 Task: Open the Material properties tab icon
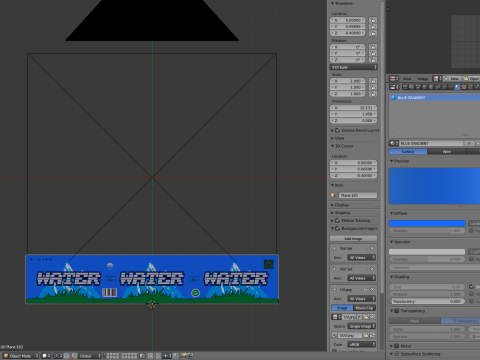point(457,87)
